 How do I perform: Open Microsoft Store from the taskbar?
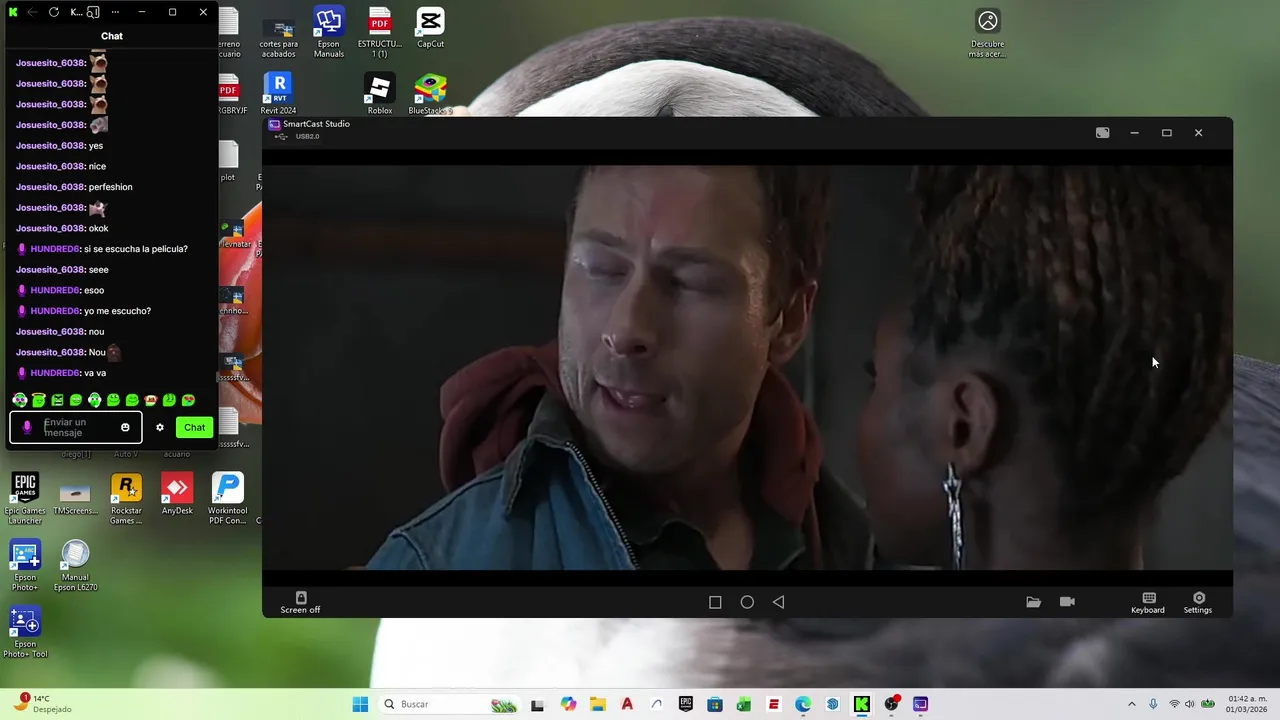[x=715, y=704]
